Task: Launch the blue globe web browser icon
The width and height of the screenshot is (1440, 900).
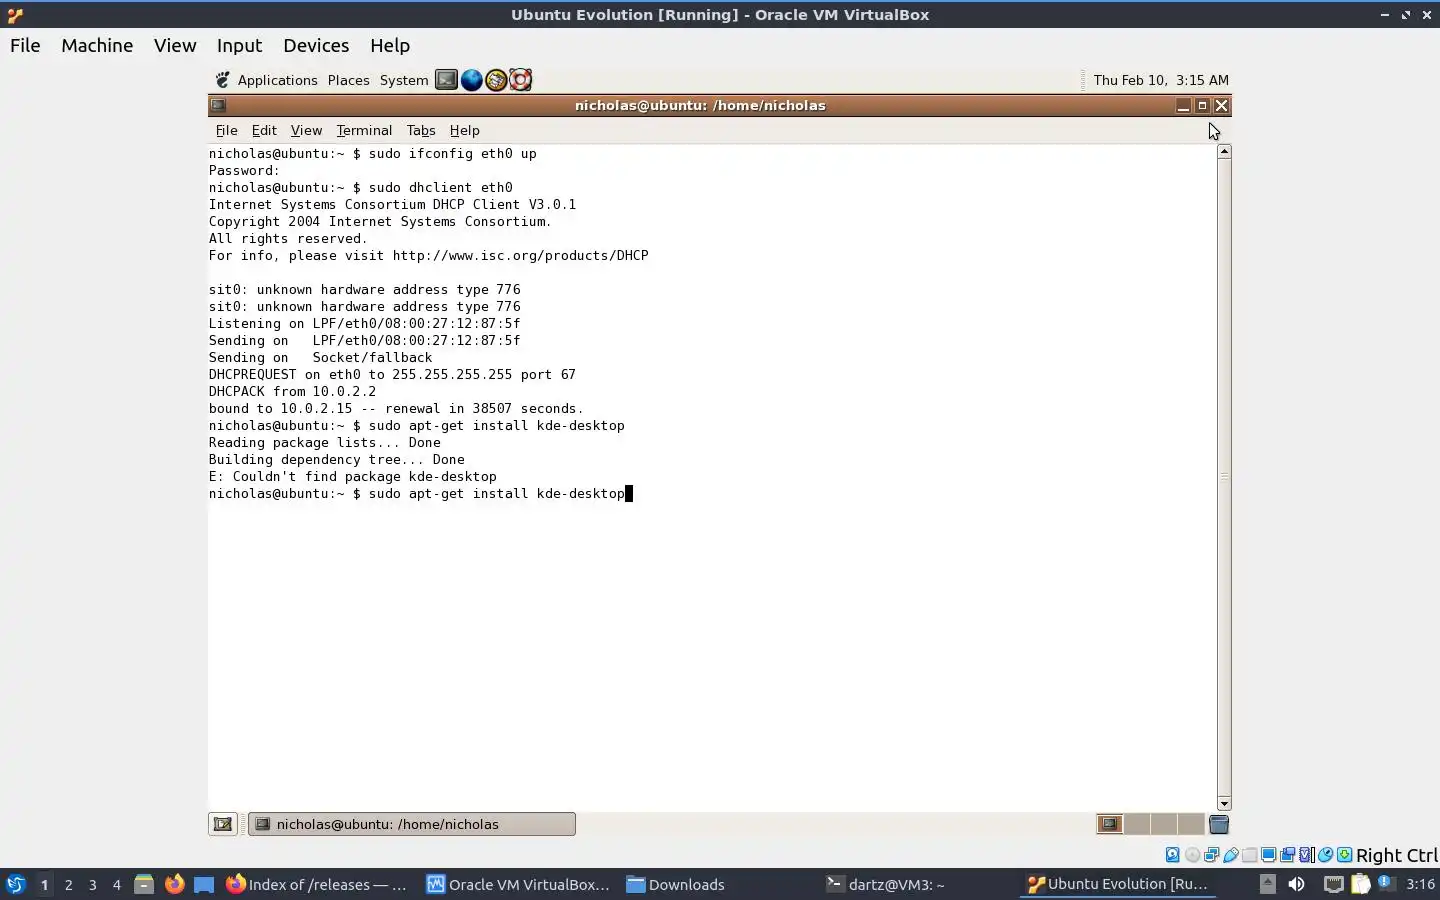Action: (x=471, y=80)
